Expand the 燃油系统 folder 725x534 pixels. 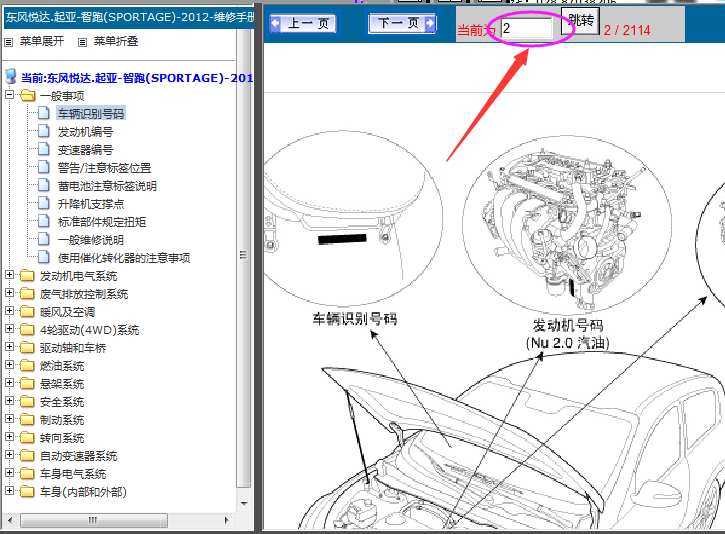(x=9, y=365)
